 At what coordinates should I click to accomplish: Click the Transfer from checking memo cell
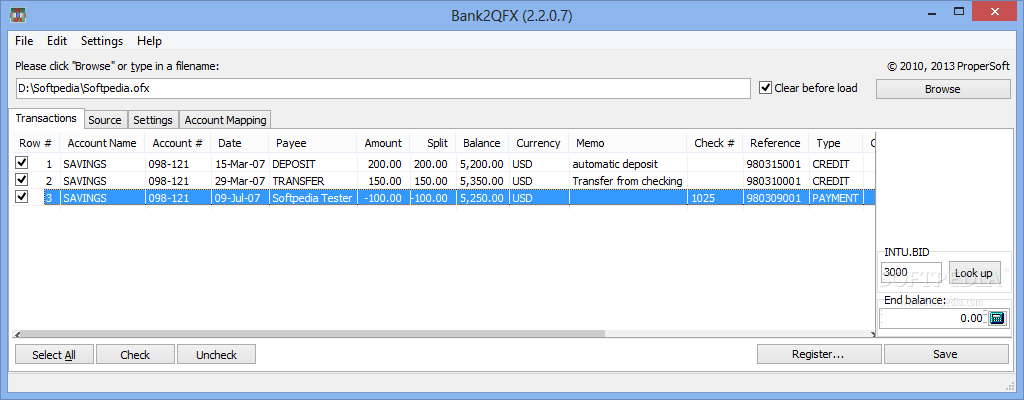click(628, 180)
